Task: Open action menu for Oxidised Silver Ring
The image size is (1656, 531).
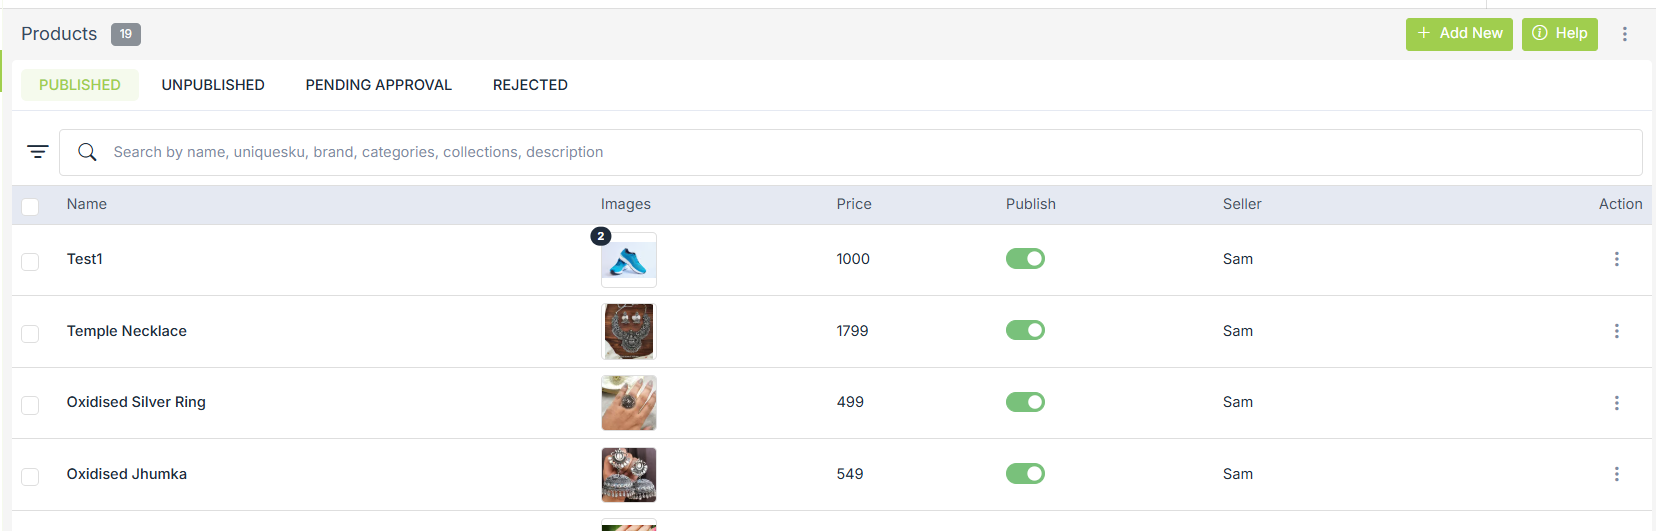Action: (1616, 403)
